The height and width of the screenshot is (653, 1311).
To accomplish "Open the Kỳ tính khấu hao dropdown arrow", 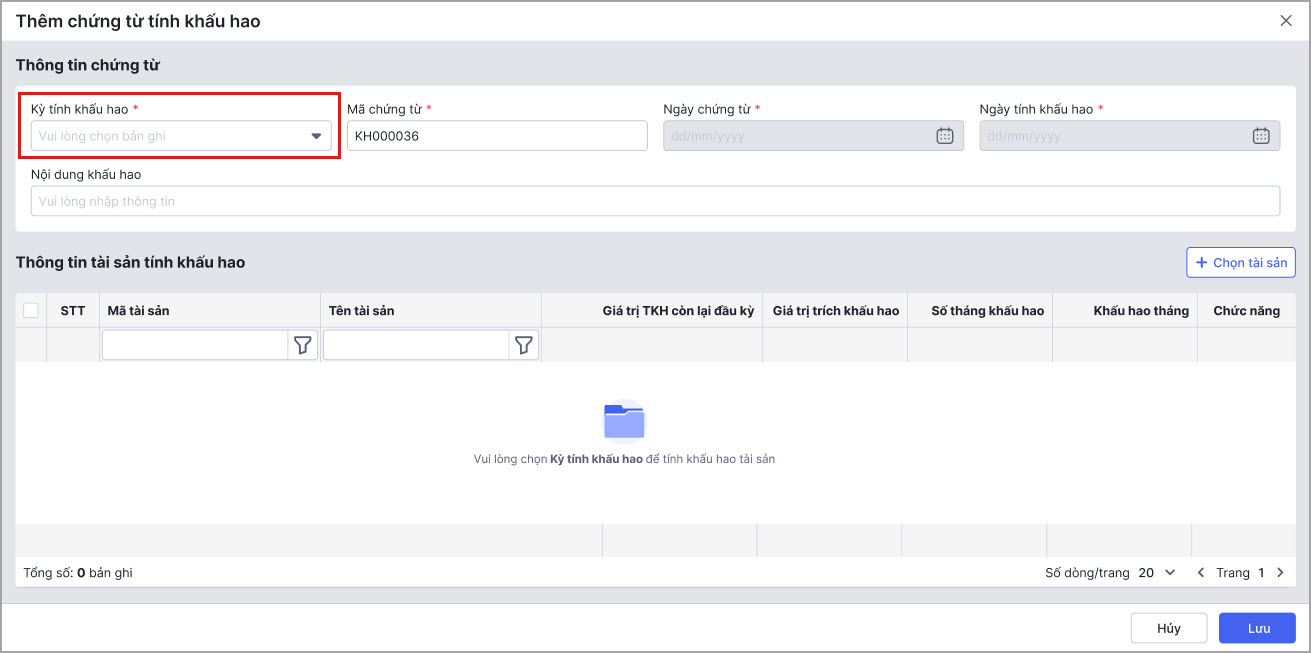I will click(316, 136).
